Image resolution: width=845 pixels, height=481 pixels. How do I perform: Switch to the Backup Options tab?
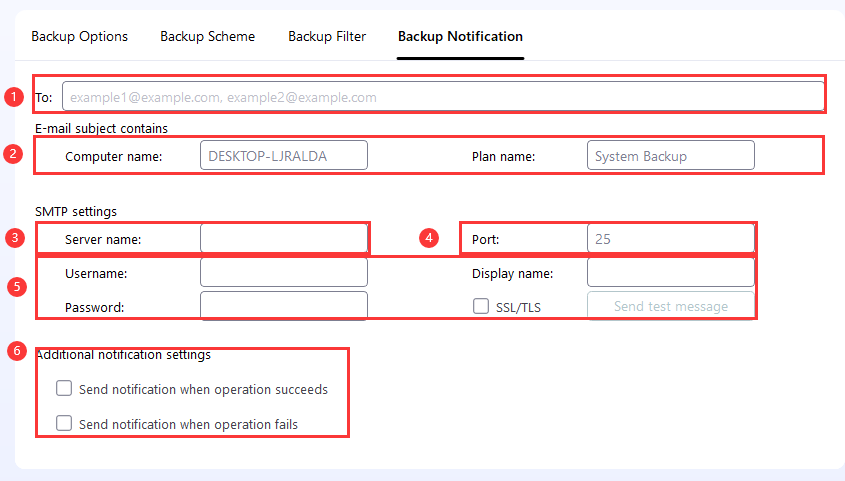(80, 37)
